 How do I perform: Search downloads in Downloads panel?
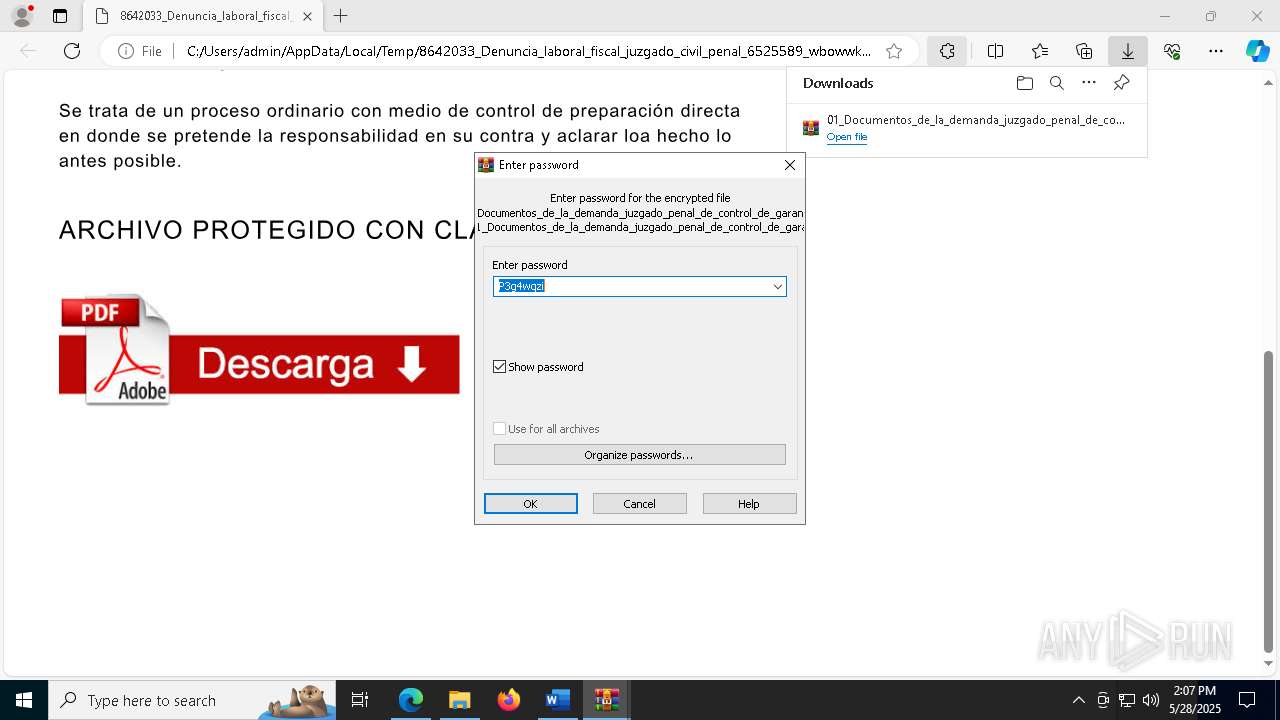pyautogui.click(x=1056, y=83)
